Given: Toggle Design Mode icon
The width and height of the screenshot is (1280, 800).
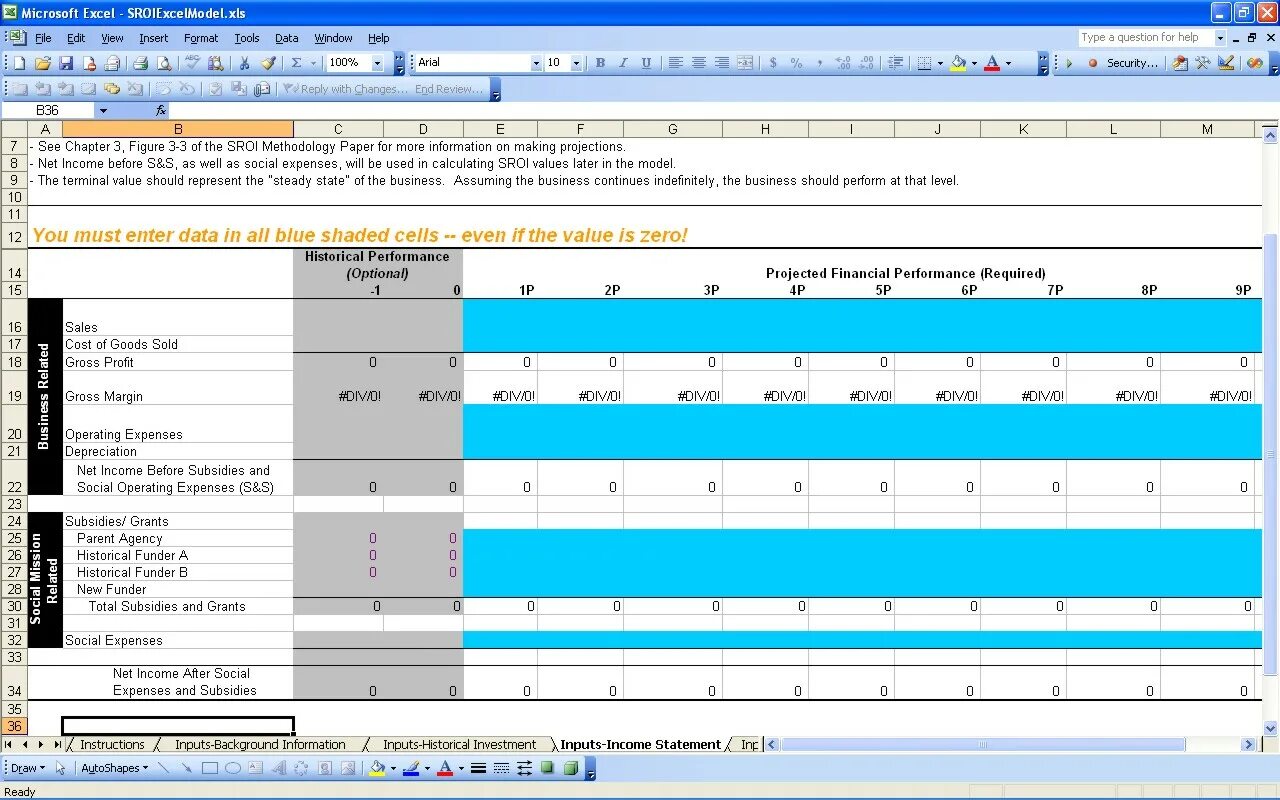Looking at the screenshot, I should coord(1225,63).
